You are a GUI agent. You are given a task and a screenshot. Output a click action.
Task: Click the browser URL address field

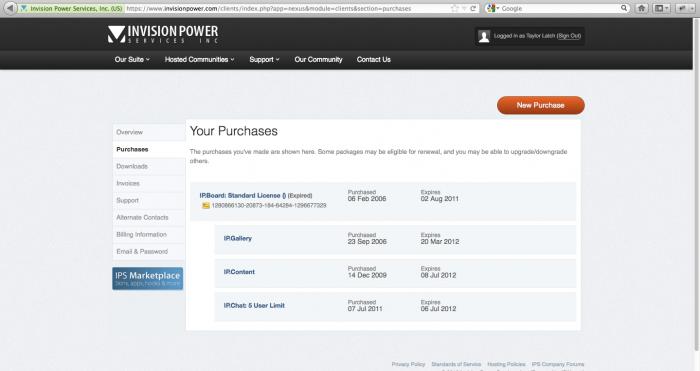(288, 8)
